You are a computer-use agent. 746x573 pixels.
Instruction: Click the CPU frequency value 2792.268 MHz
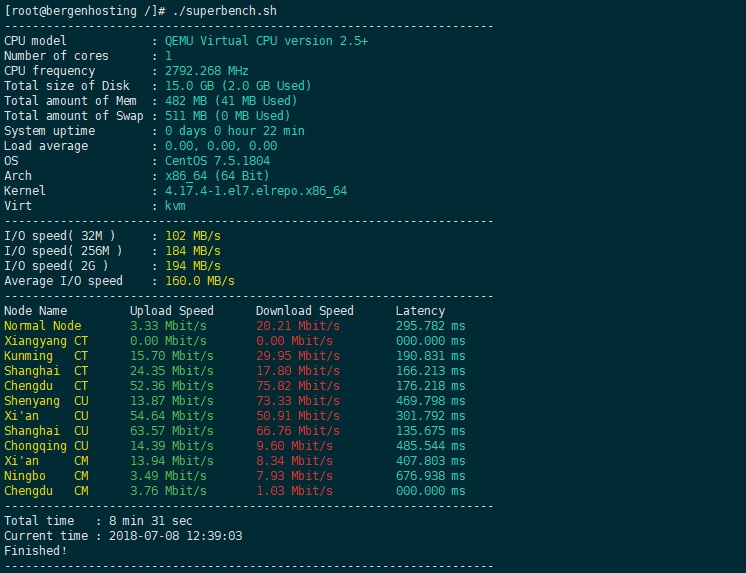click(206, 71)
